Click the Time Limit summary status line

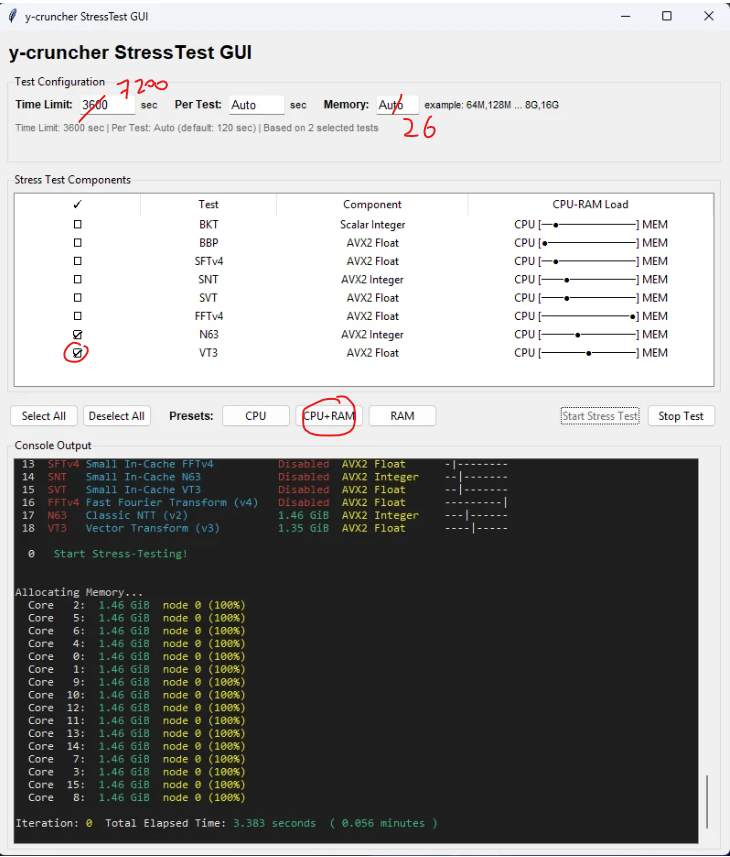197,128
